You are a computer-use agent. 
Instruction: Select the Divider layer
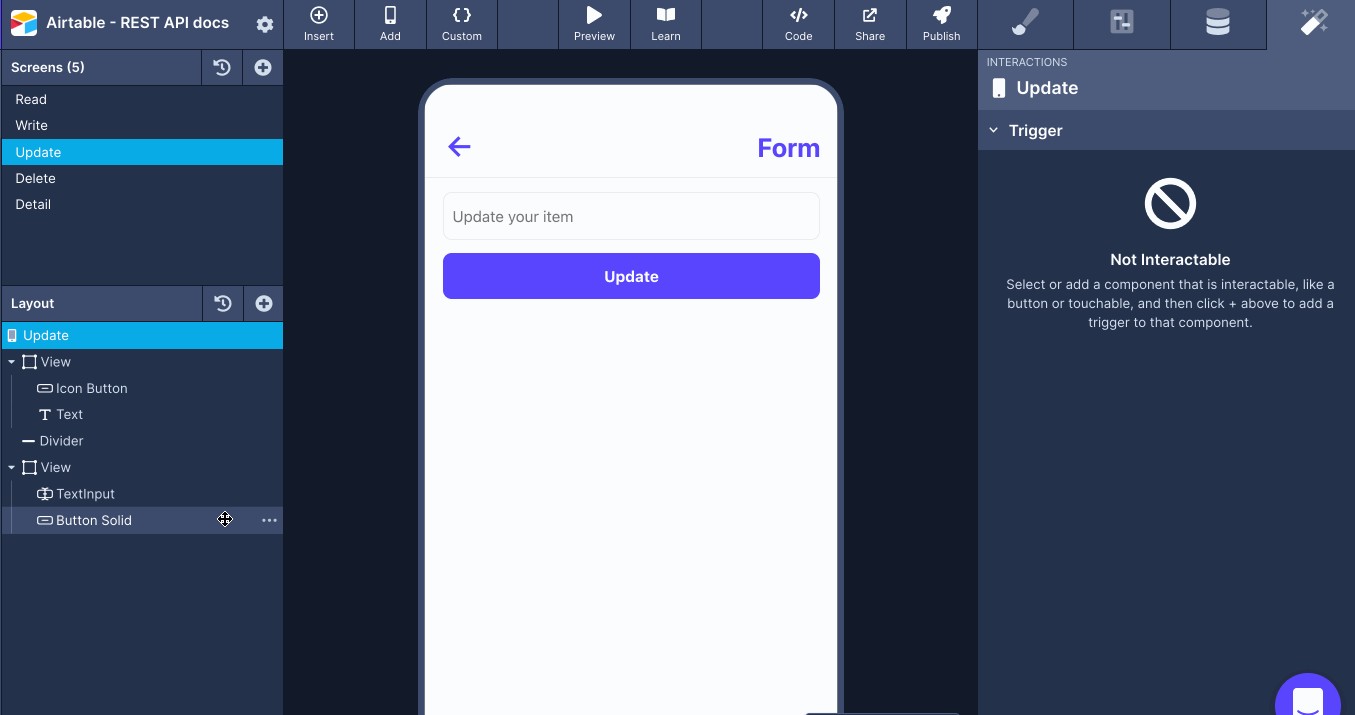point(142,441)
